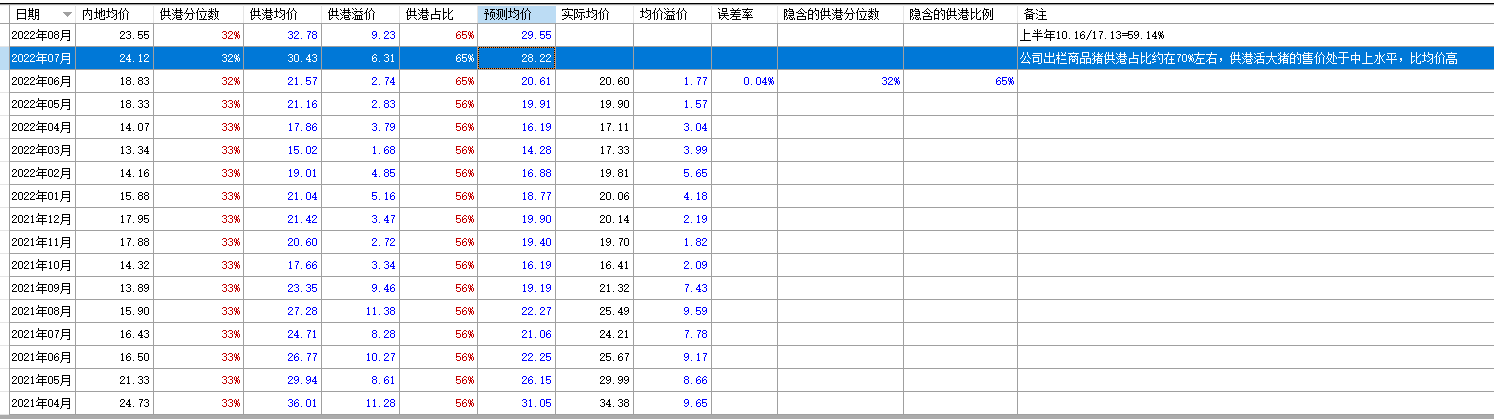1494x419 pixels.
Task: Click 均价溢价 value 9.65
Action: 672,403
